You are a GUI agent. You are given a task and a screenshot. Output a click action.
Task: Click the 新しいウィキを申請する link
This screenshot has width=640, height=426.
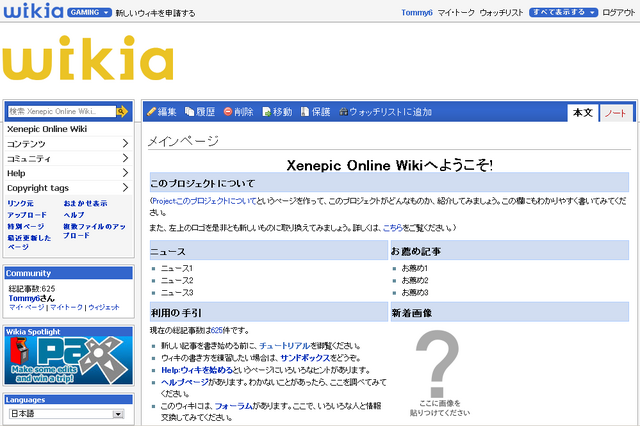[x=155, y=13]
